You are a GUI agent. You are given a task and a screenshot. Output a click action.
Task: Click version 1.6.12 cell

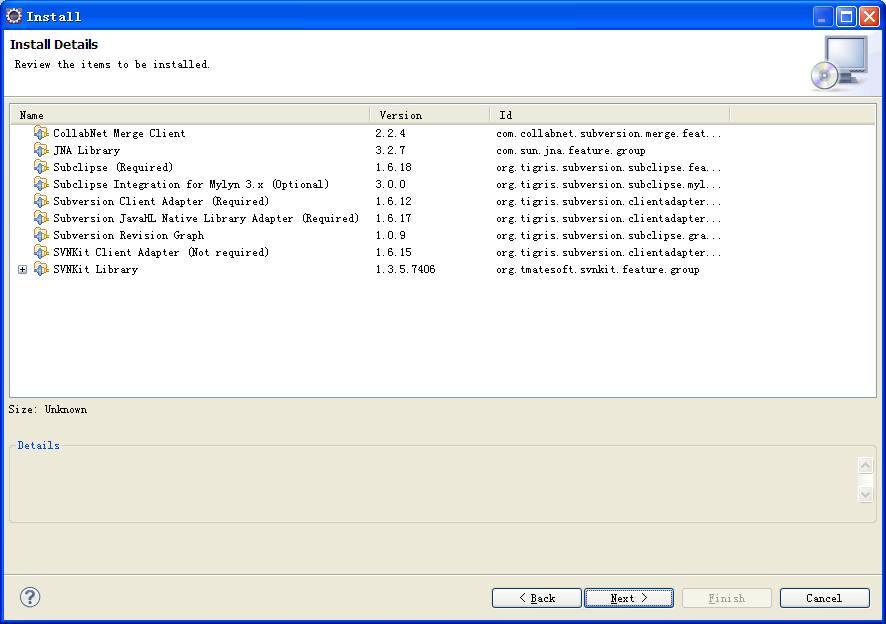[393, 201]
